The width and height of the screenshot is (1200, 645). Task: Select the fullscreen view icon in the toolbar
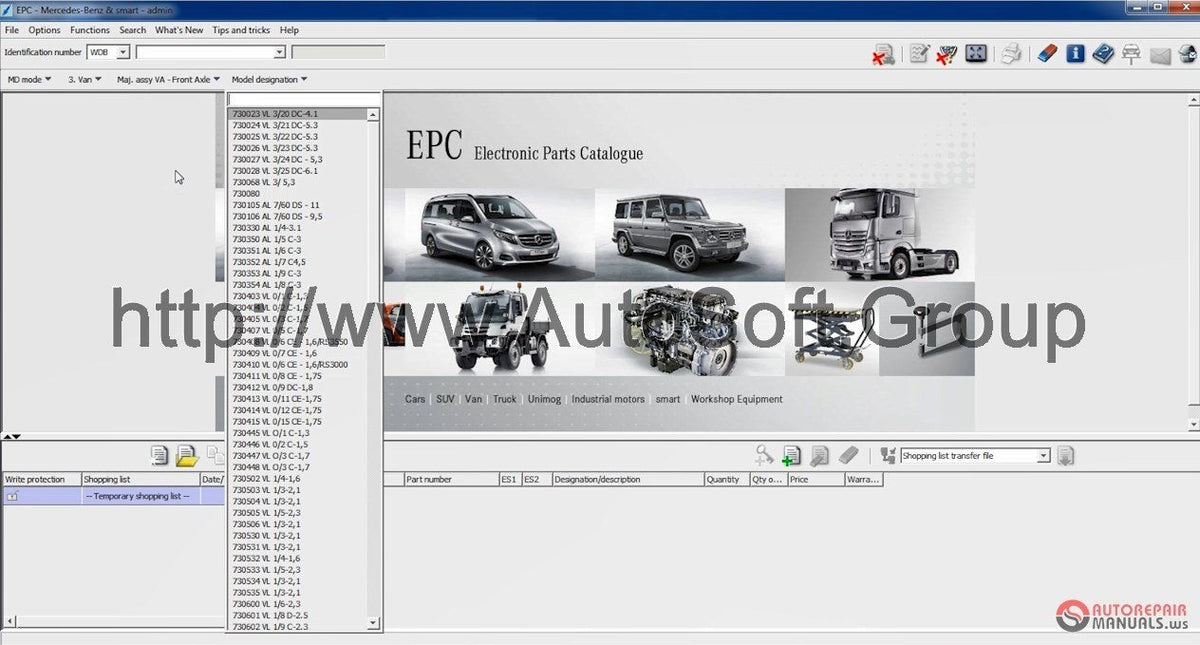click(977, 52)
